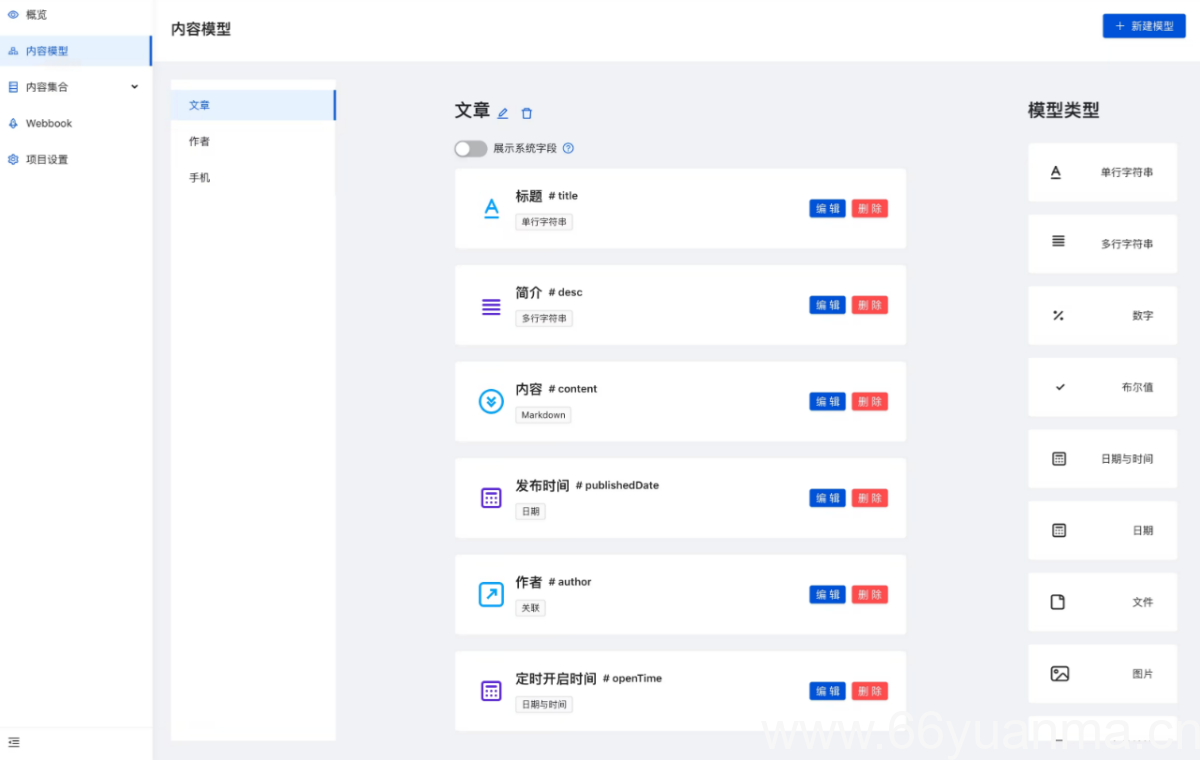The width and height of the screenshot is (1200, 760).
Task: Click the eye icon beside 概览
Action: tap(13, 15)
